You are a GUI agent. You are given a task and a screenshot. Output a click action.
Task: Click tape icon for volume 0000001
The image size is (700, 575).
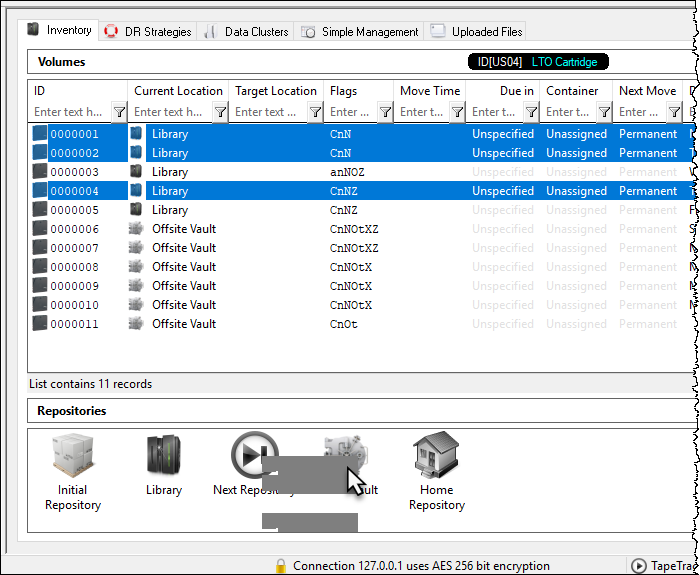[x=40, y=133]
